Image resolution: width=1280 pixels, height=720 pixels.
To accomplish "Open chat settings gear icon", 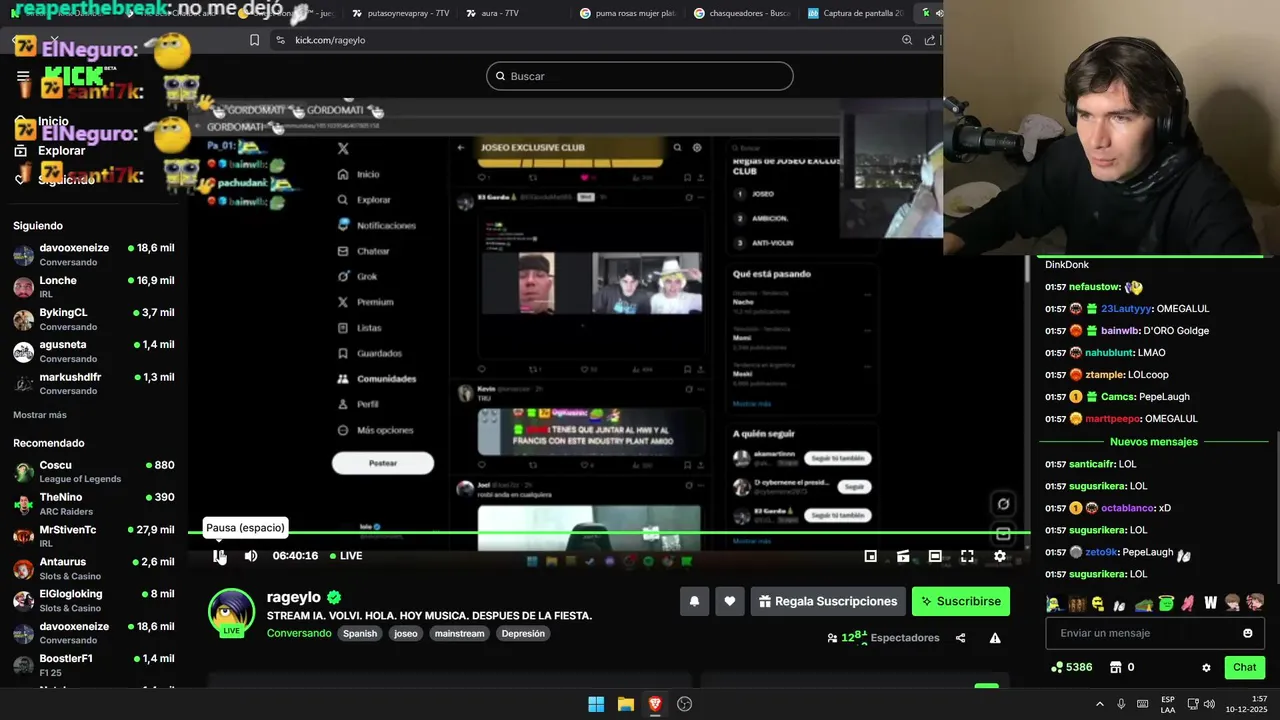I will pyautogui.click(x=1206, y=667).
